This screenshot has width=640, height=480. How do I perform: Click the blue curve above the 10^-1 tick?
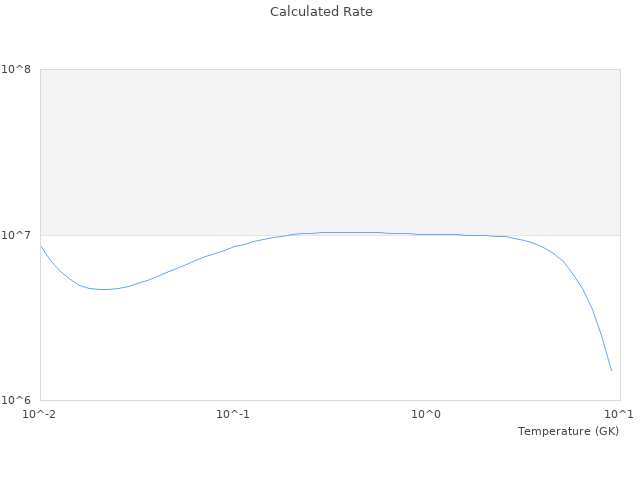pos(233,247)
